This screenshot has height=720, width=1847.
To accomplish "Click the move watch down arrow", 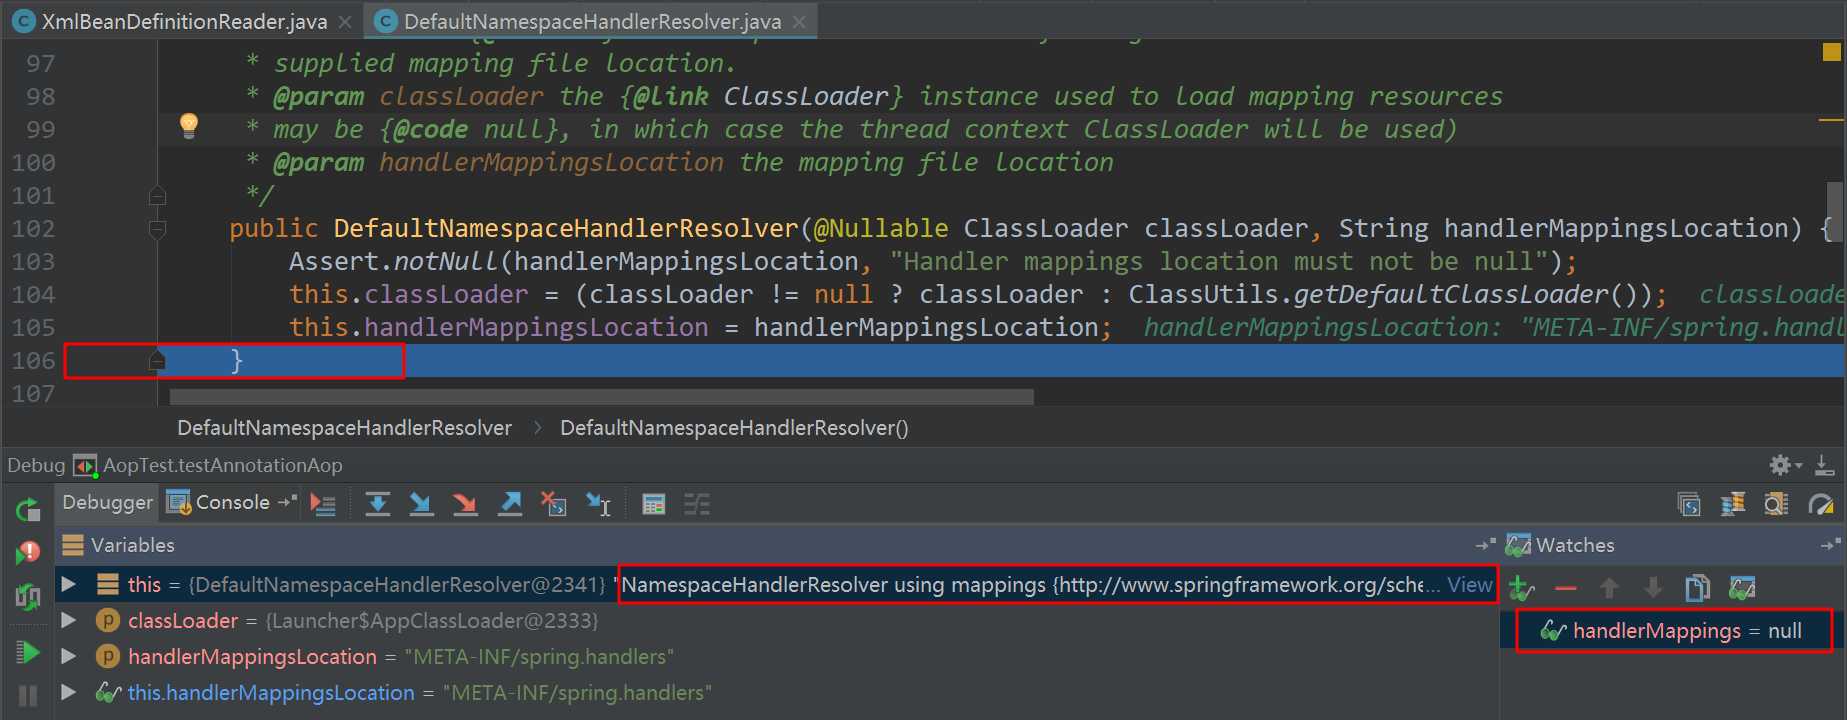I will point(1653,588).
